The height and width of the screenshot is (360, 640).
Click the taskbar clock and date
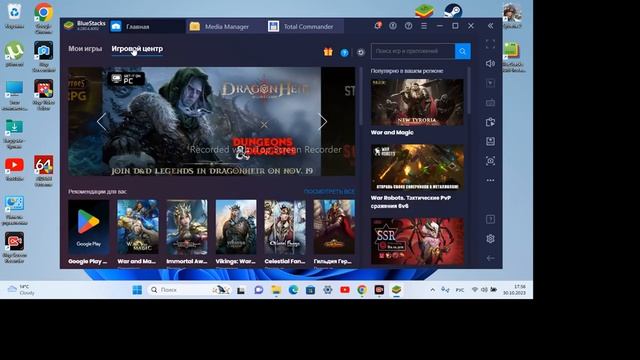click(514, 290)
